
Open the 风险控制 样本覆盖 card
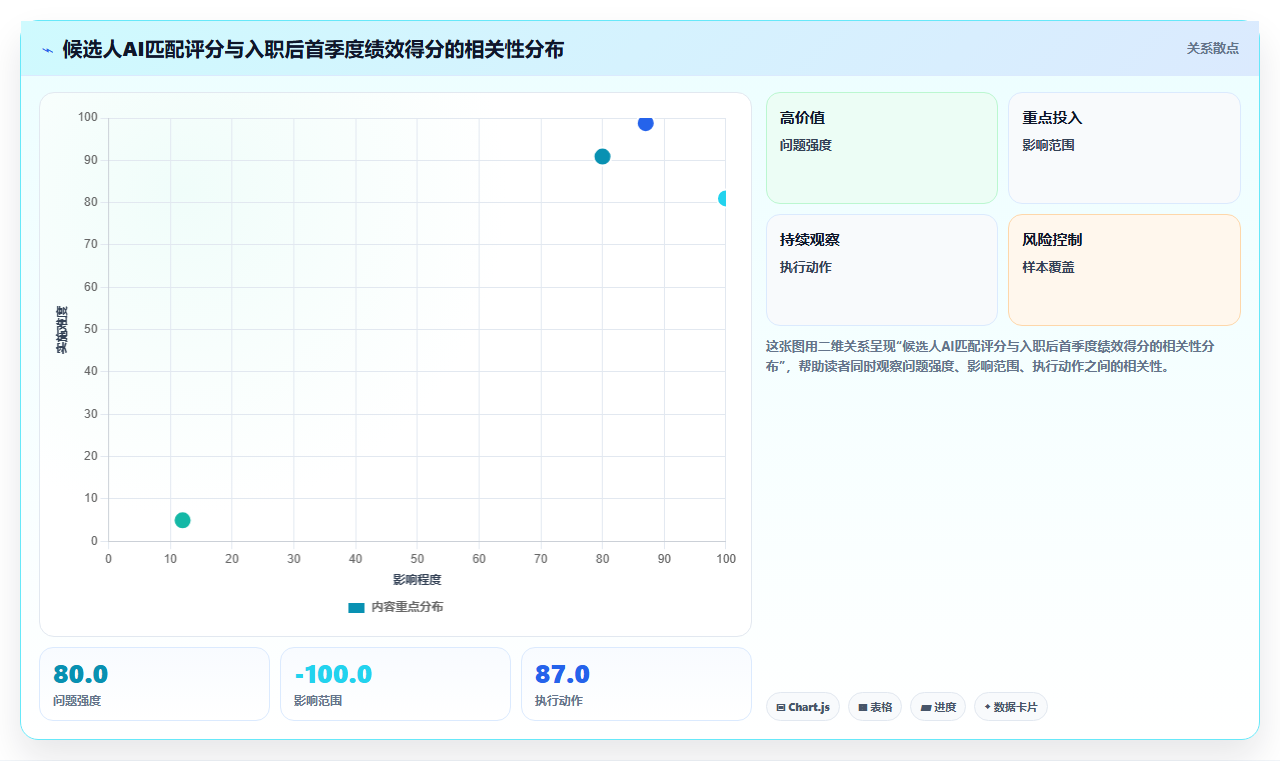tap(1124, 270)
